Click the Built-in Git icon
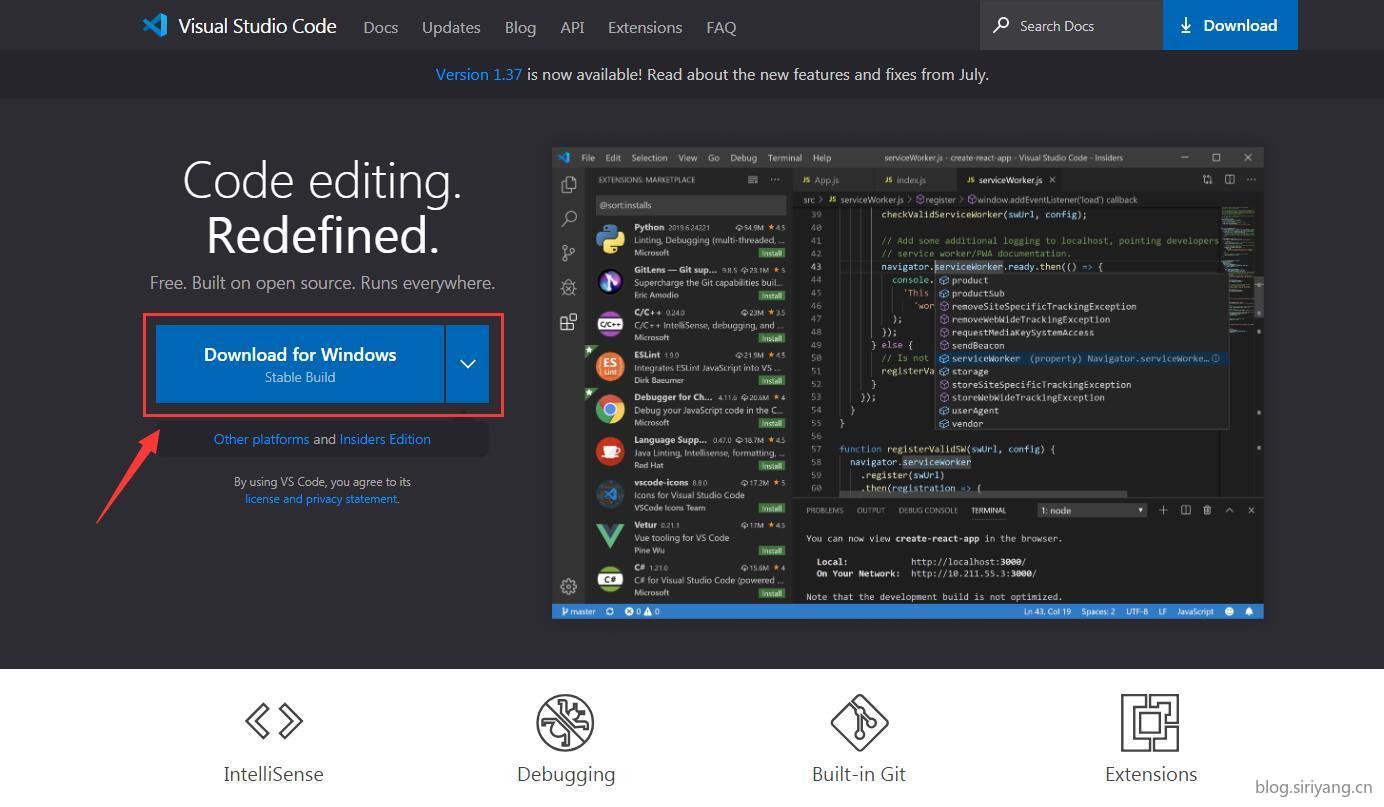Viewport: 1384px width, 807px height. coord(859,722)
